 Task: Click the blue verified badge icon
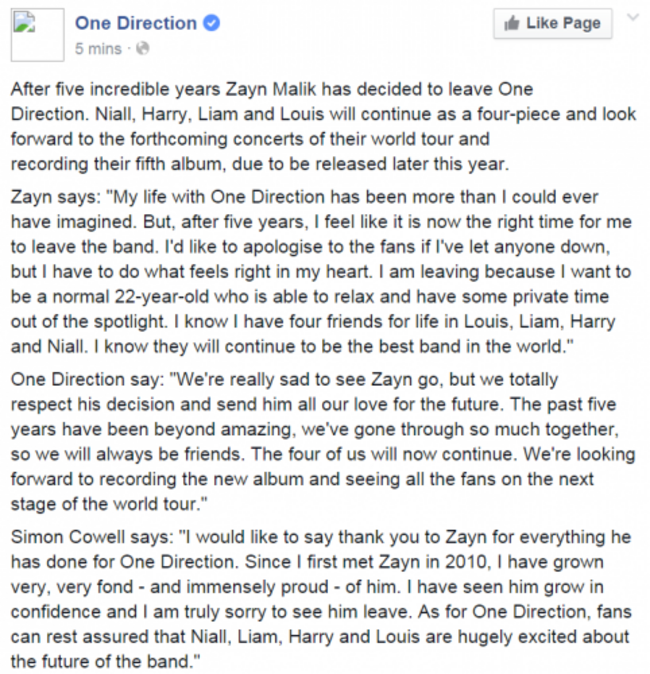(211, 23)
